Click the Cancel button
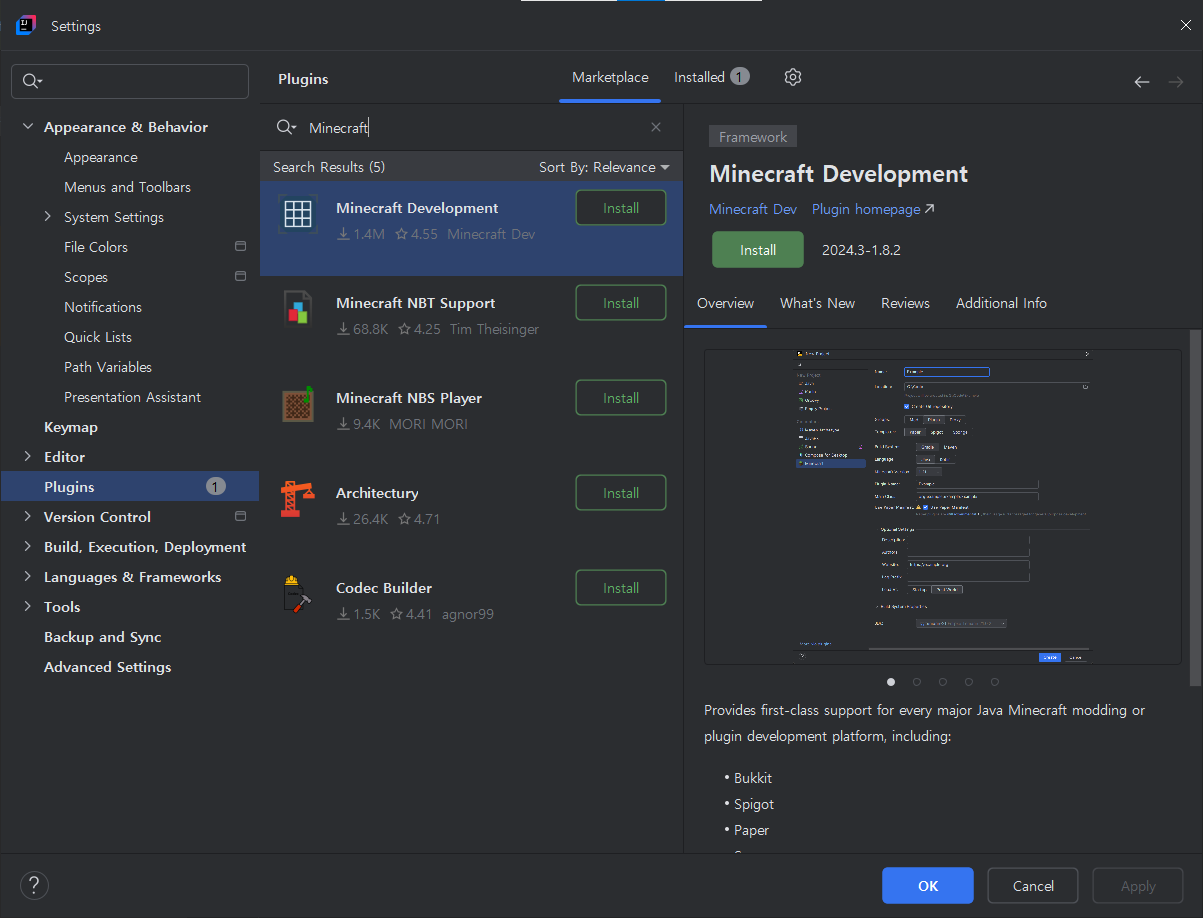1203x918 pixels. pos(1033,886)
